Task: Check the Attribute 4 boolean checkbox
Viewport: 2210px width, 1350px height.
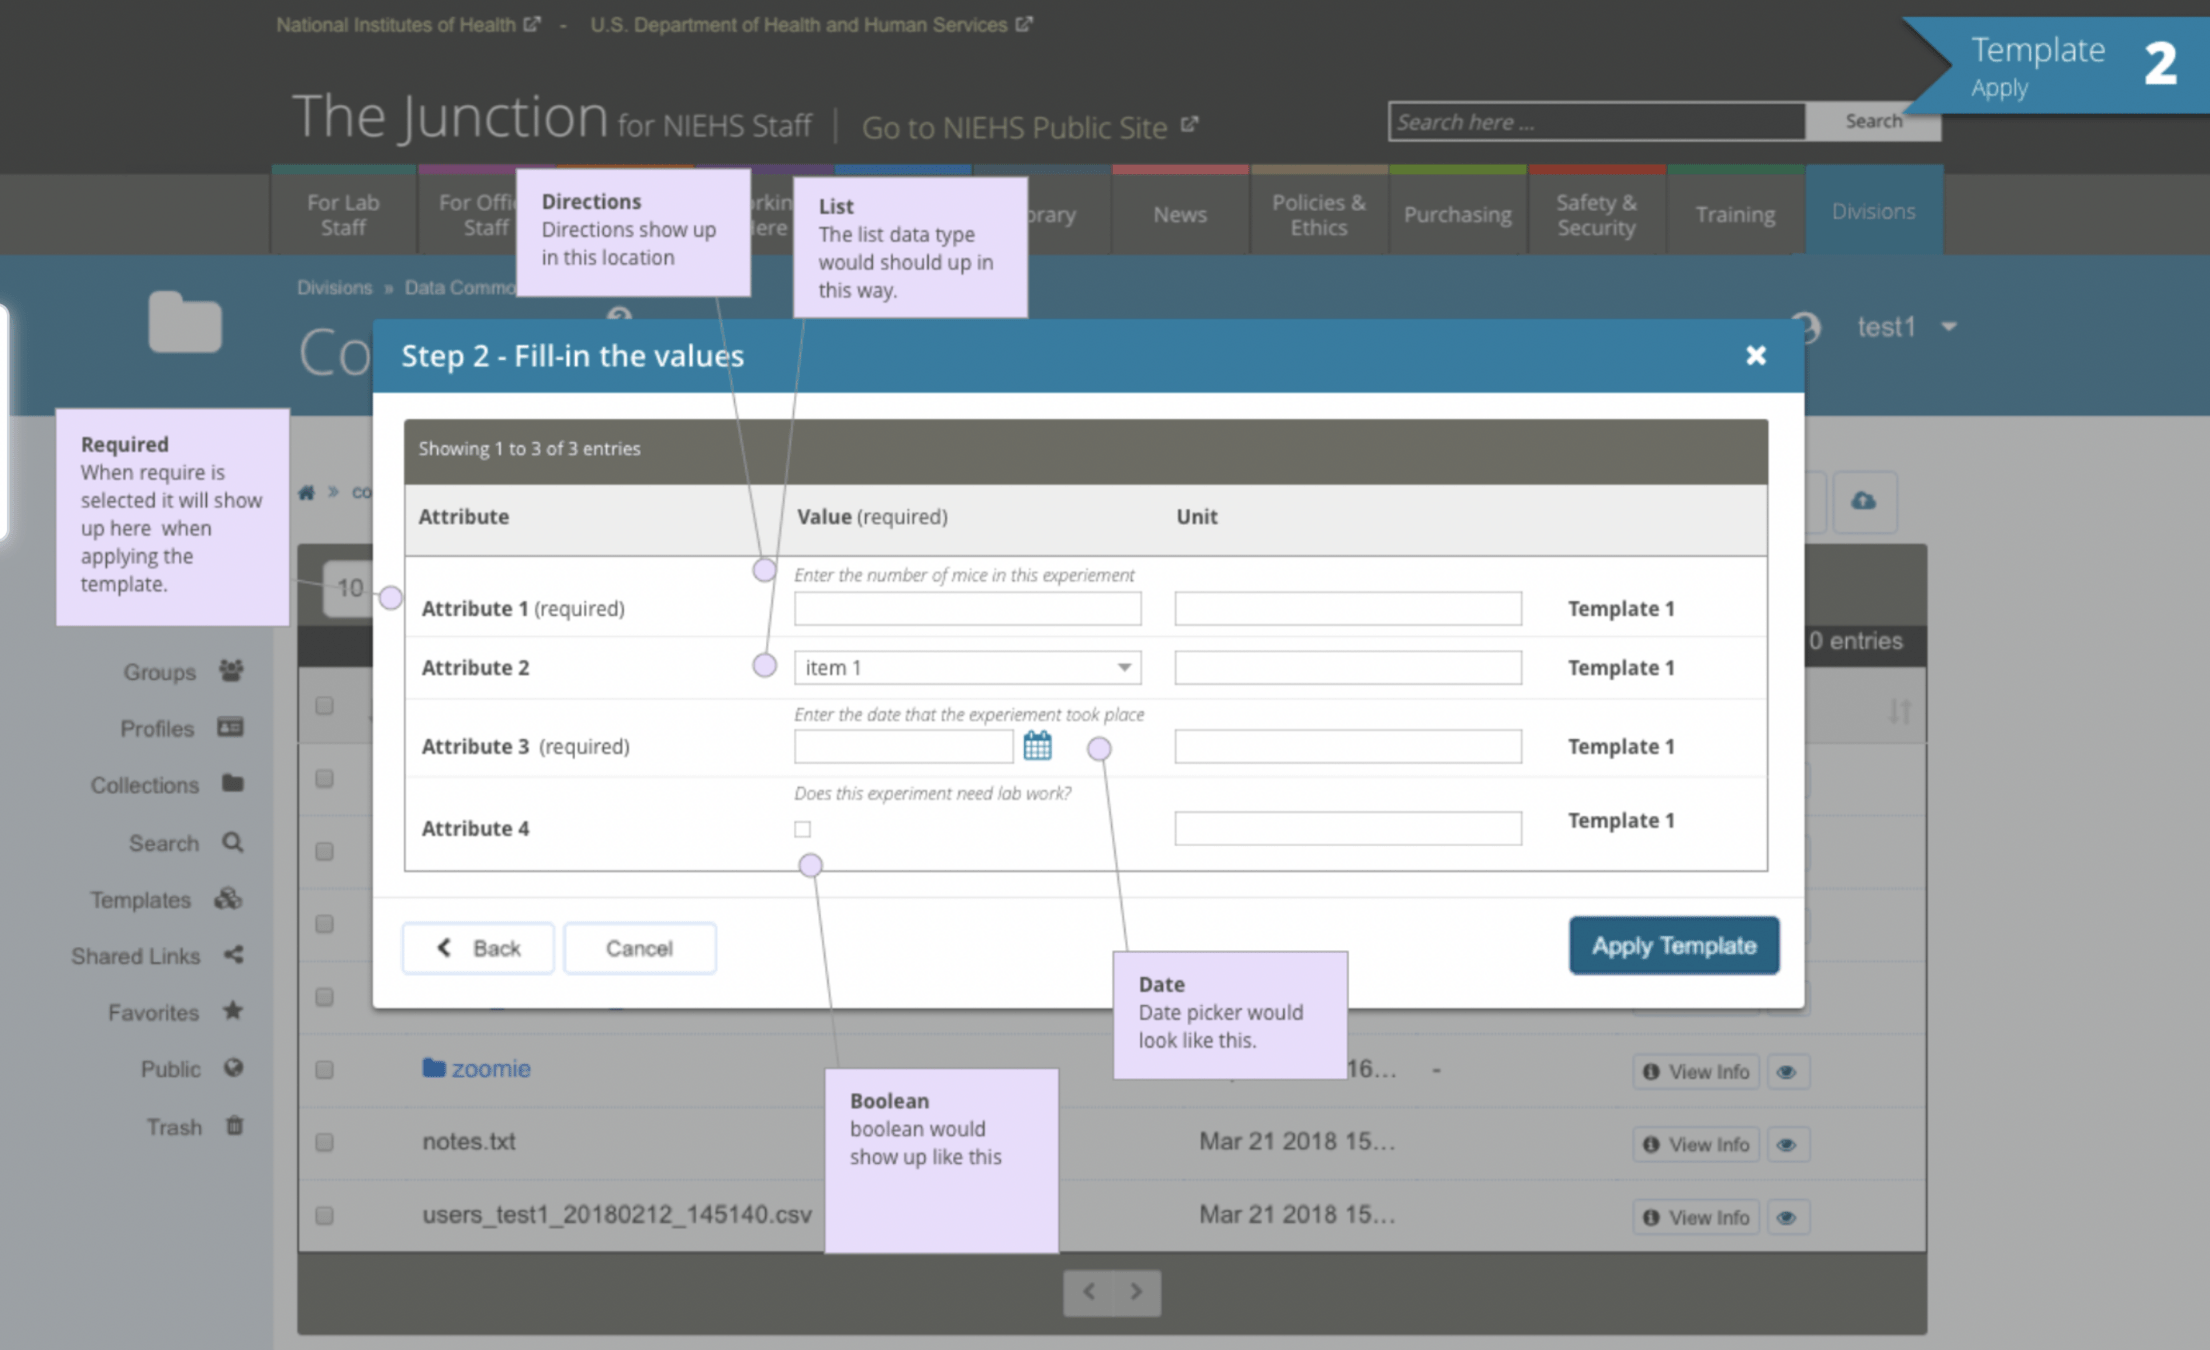Action: [x=802, y=829]
